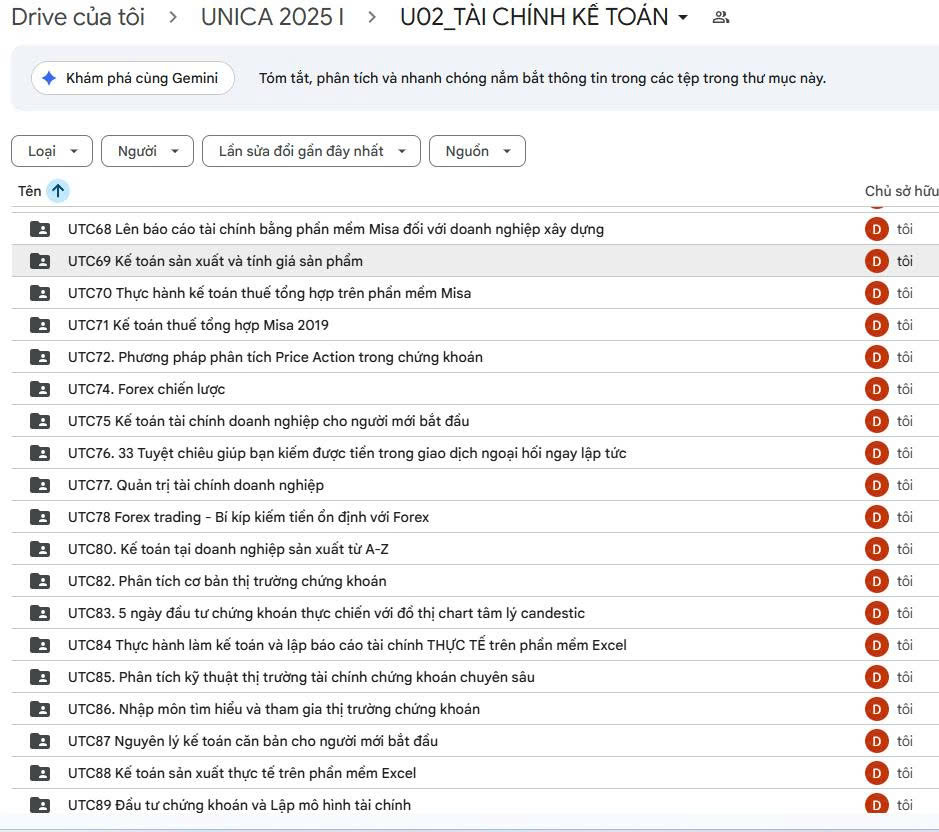Image resolution: width=939 pixels, height=832 pixels.
Task: Click the Chủ sở hữu column header
Action: pos(901,191)
